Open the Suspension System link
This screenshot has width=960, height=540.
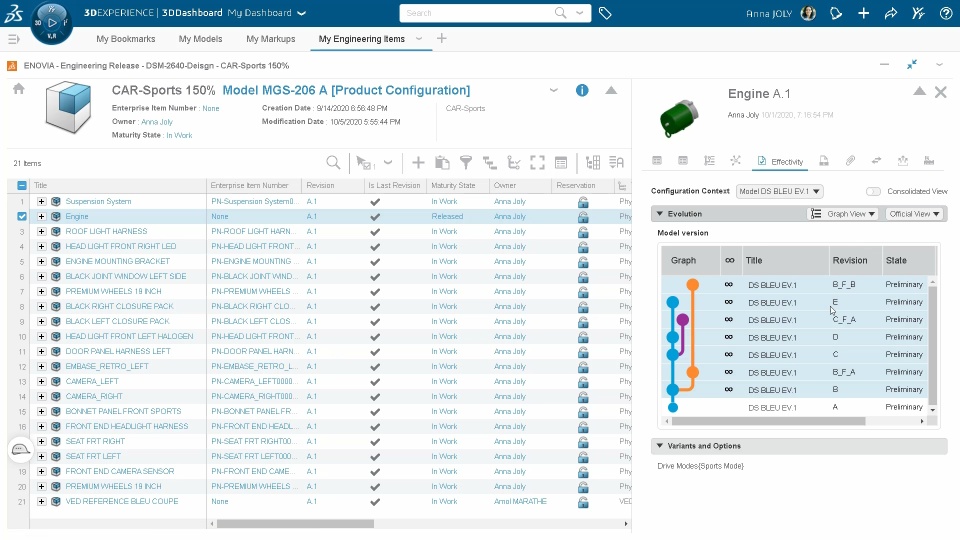point(99,201)
